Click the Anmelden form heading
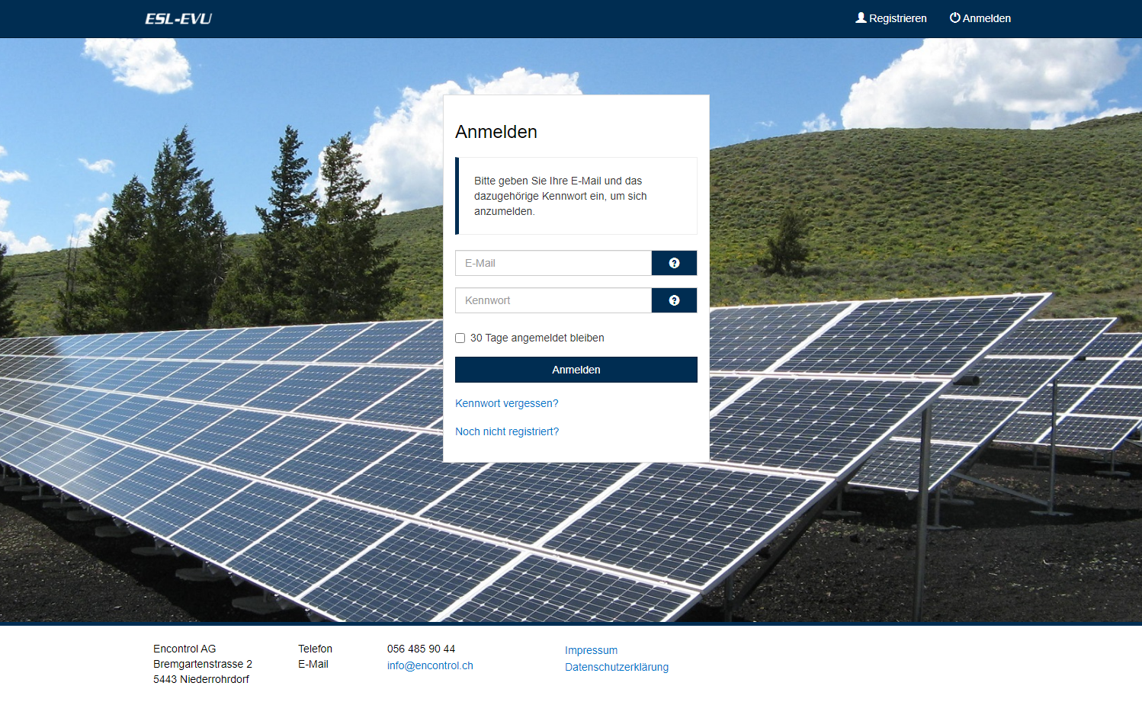This screenshot has height=718, width=1142. (x=496, y=132)
